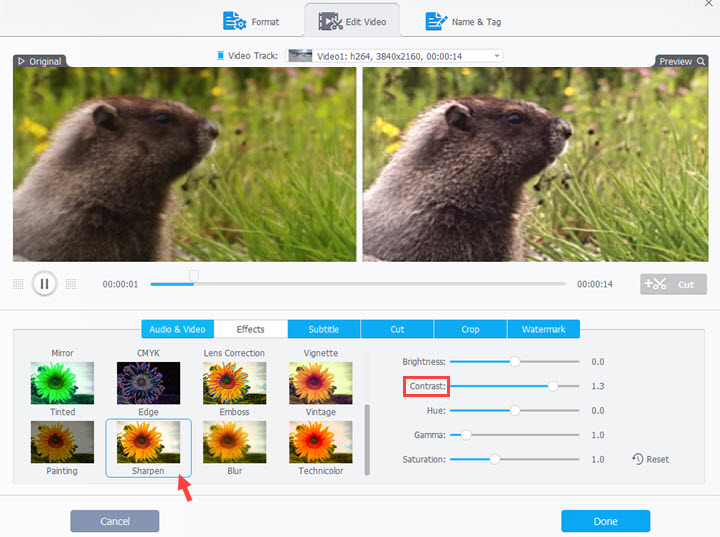Switch to the Subtitle tab
Image resolution: width=720 pixels, height=537 pixels.
[324, 329]
